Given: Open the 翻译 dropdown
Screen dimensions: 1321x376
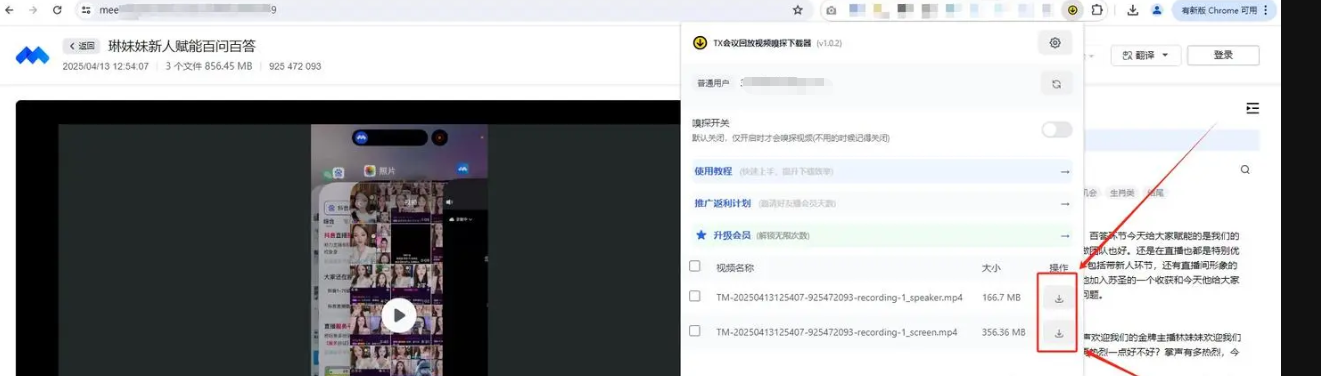Looking at the screenshot, I should 1145,55.
